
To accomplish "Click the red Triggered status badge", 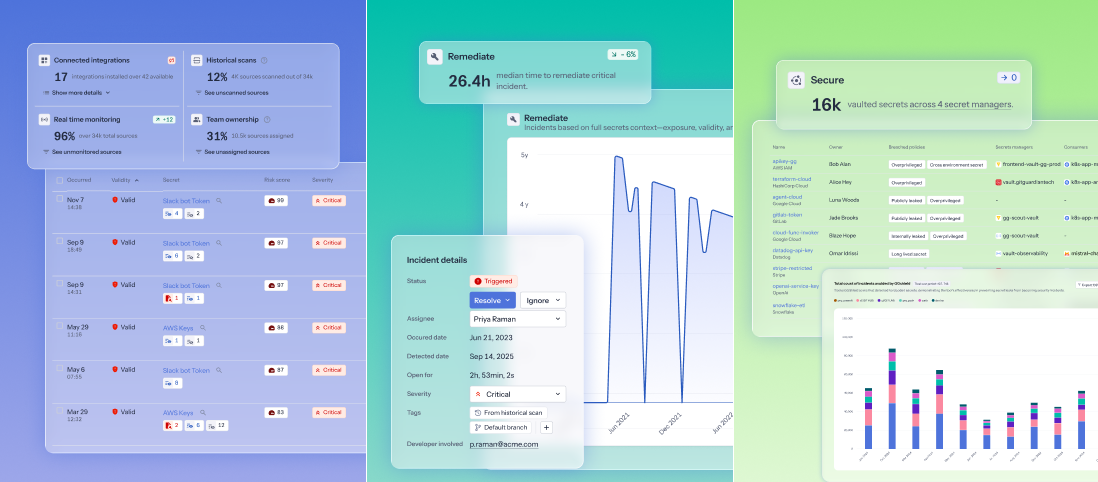I will (493, 281).
